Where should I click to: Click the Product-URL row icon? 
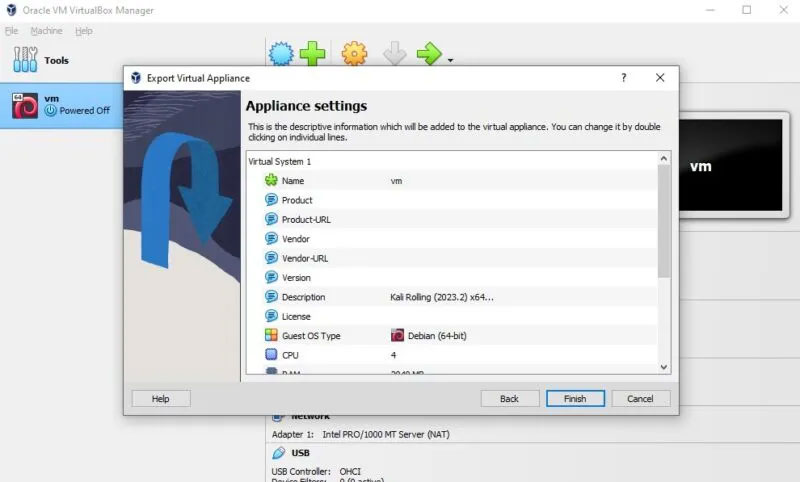[x=271, y=219]
